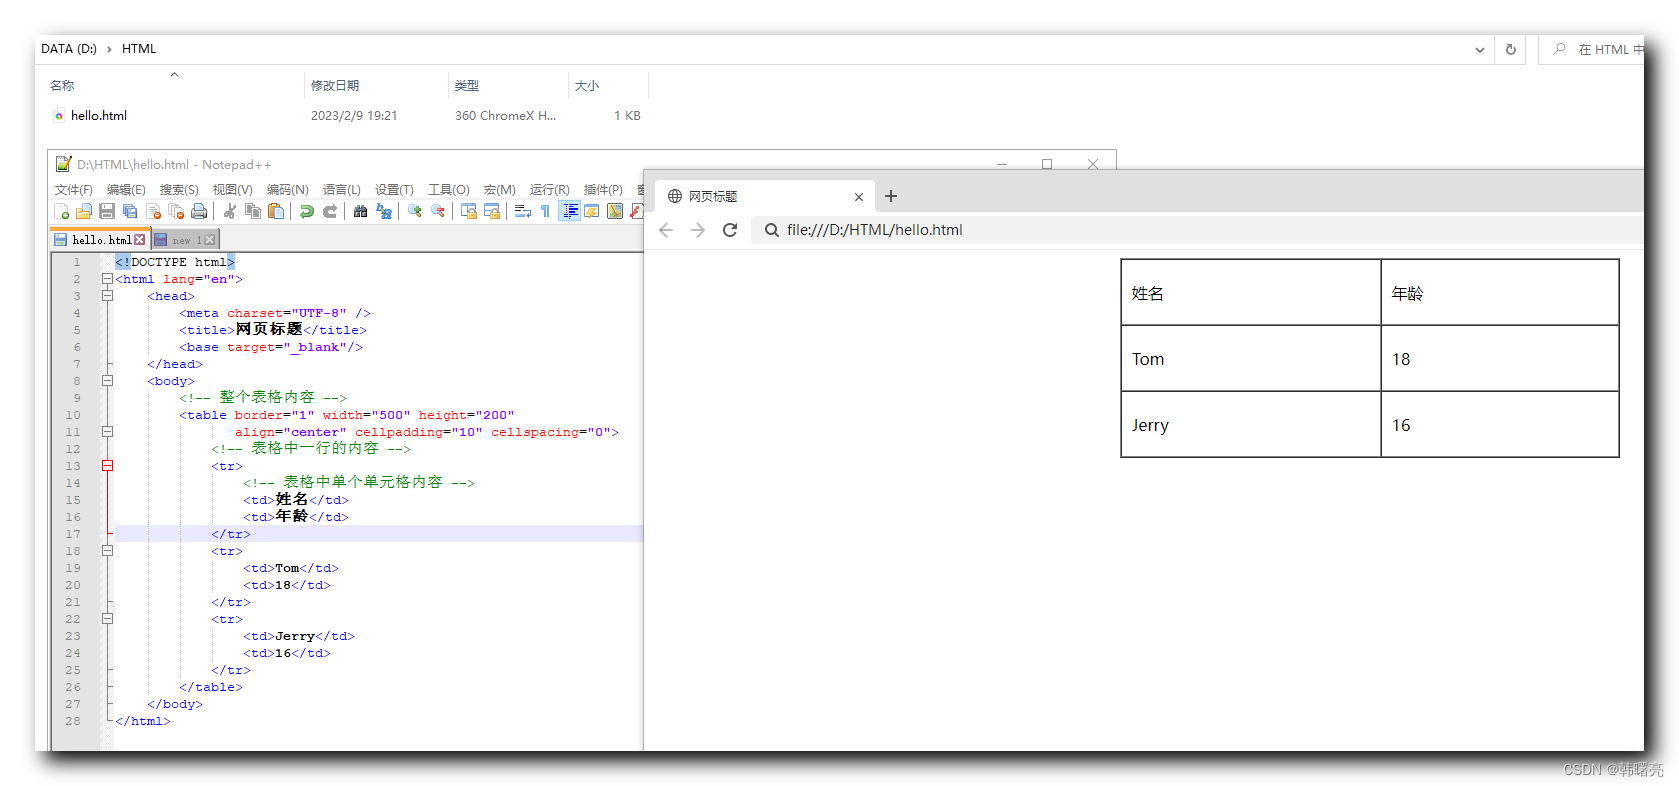Collapse the tr fold marker on line 22
This screenshot has height=786, width=1679.
[107, 619]
